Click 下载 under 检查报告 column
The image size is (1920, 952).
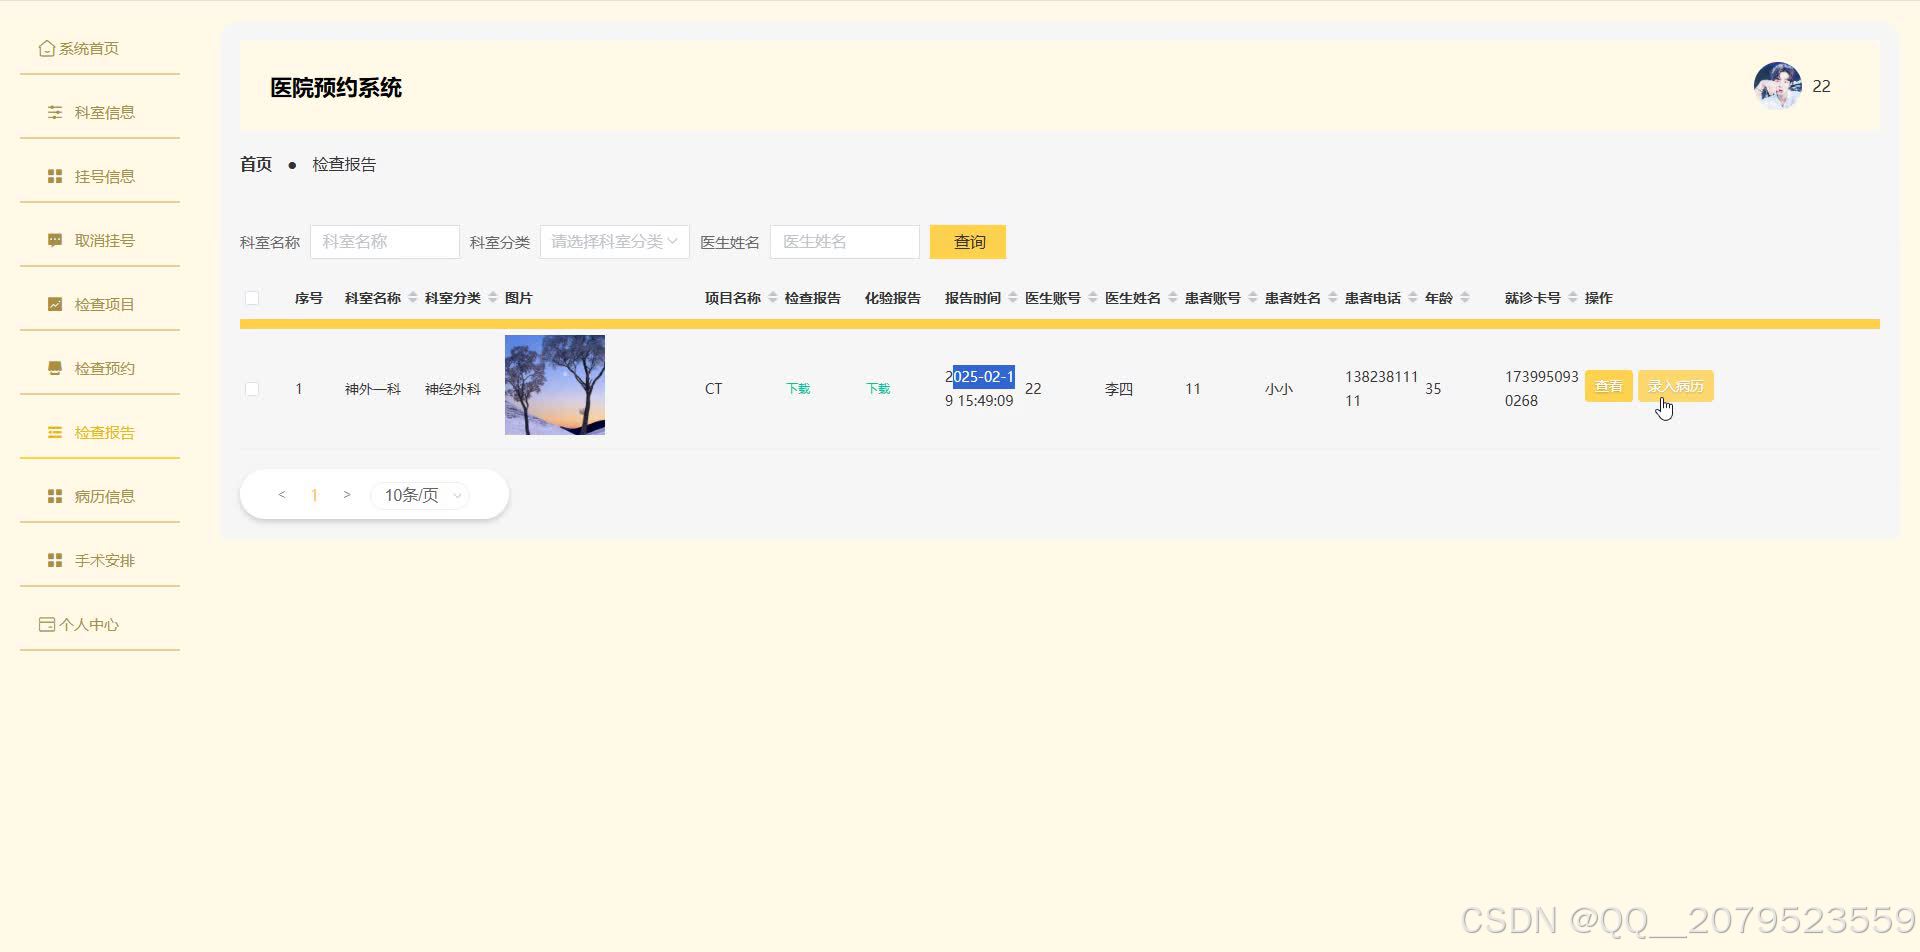[797, 388]
